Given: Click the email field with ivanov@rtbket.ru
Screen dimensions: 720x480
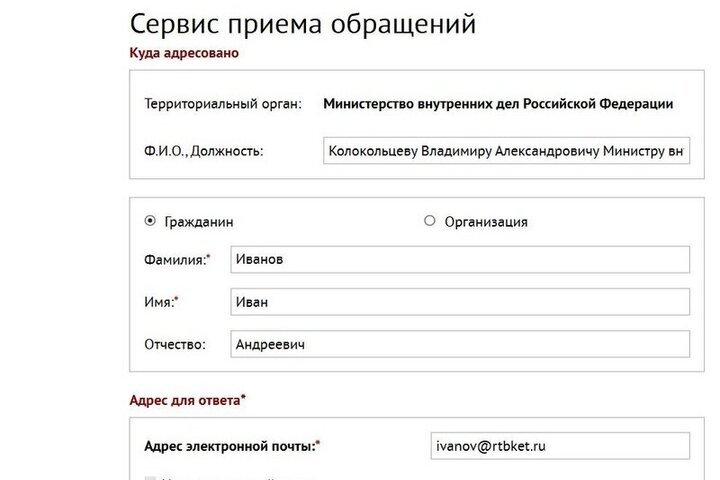Looking at the screenshot, I should point(558,445).
